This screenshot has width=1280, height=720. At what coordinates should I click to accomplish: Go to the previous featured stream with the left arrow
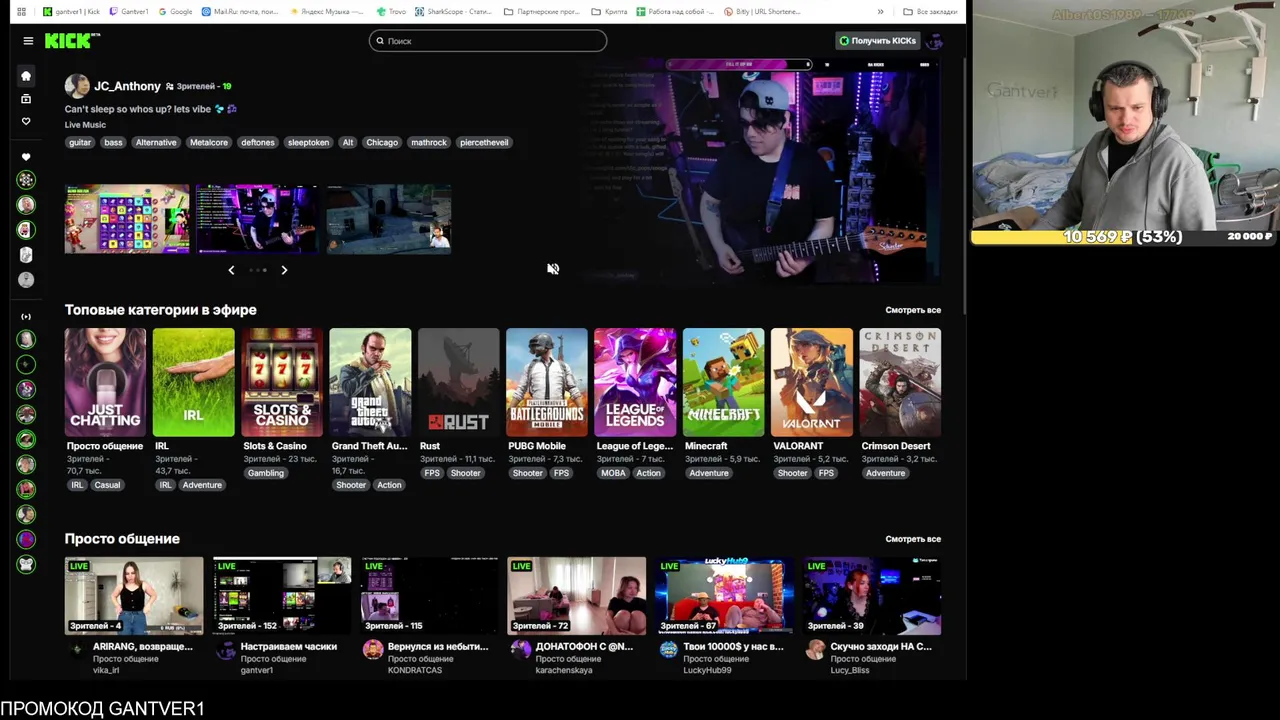click(231, 270)
